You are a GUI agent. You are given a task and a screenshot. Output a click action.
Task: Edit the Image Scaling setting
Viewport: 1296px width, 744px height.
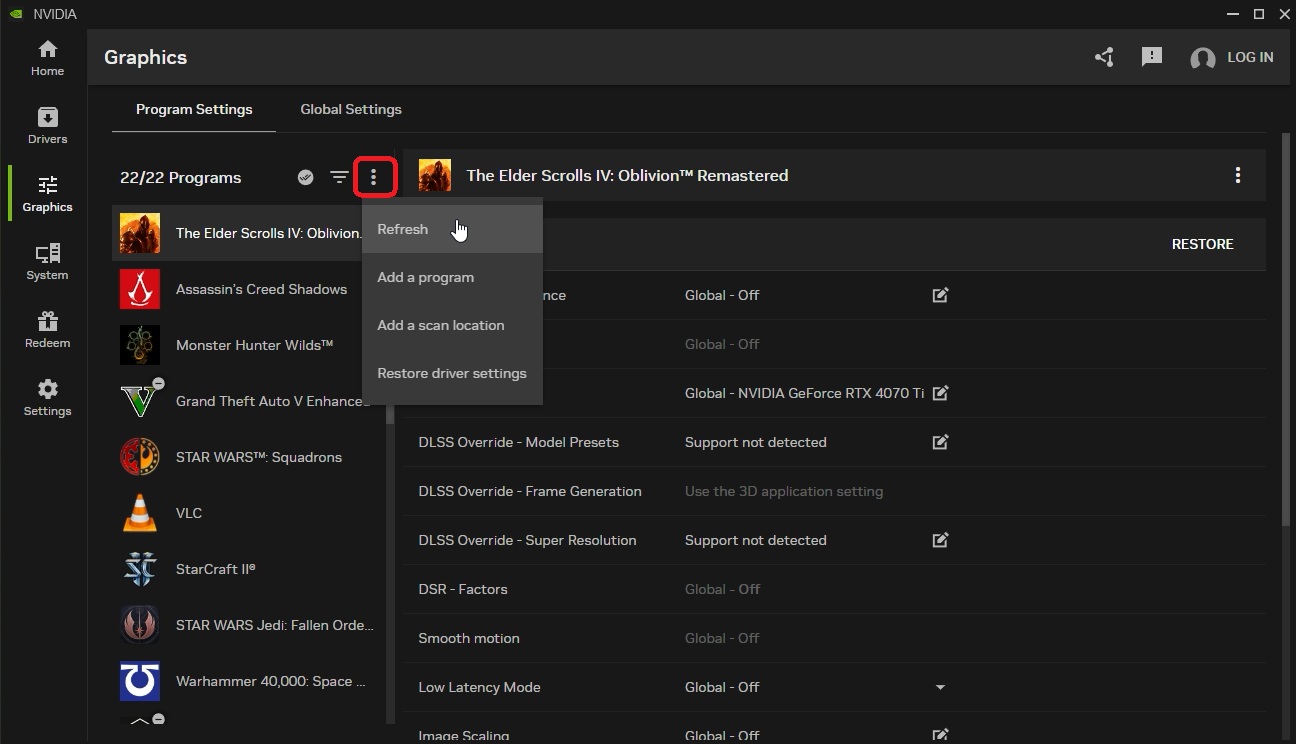click(x=940, y=735)
